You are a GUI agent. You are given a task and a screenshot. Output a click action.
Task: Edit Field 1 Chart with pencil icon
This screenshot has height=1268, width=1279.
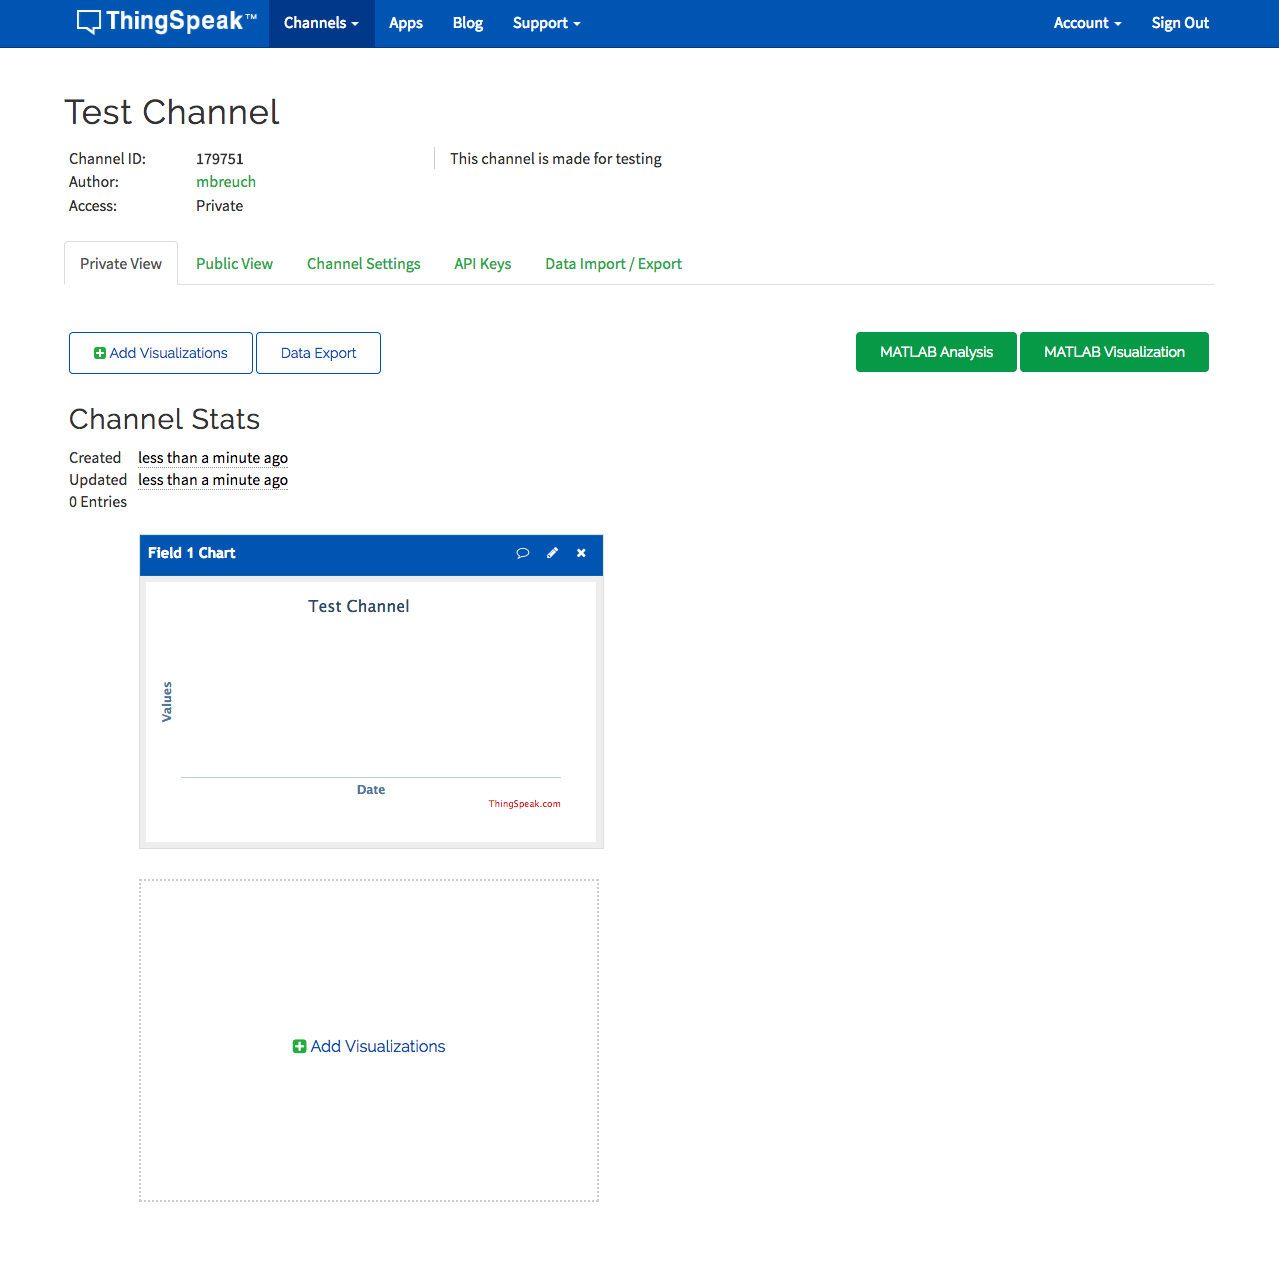[552, 553]
